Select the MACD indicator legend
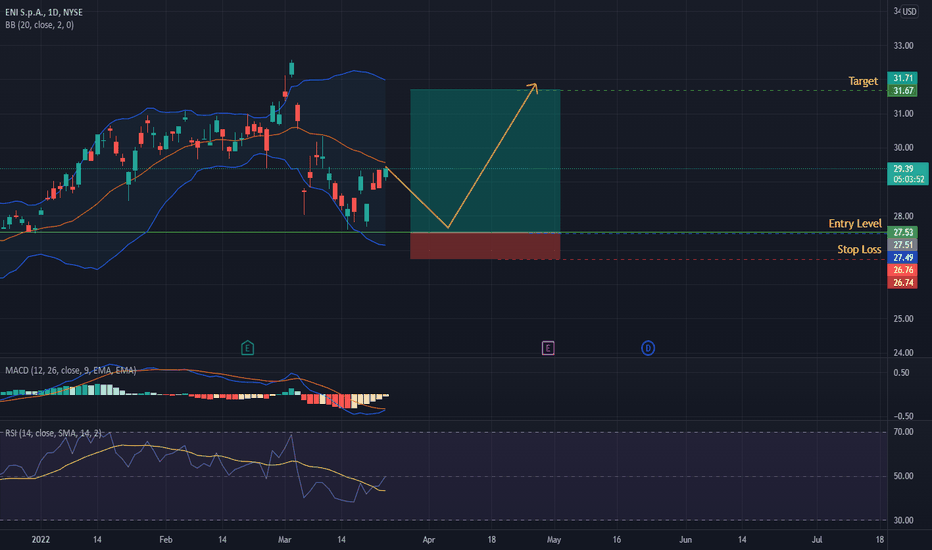Image resolution: width=932 pixels, height=550 pixels. pos(71,370)
